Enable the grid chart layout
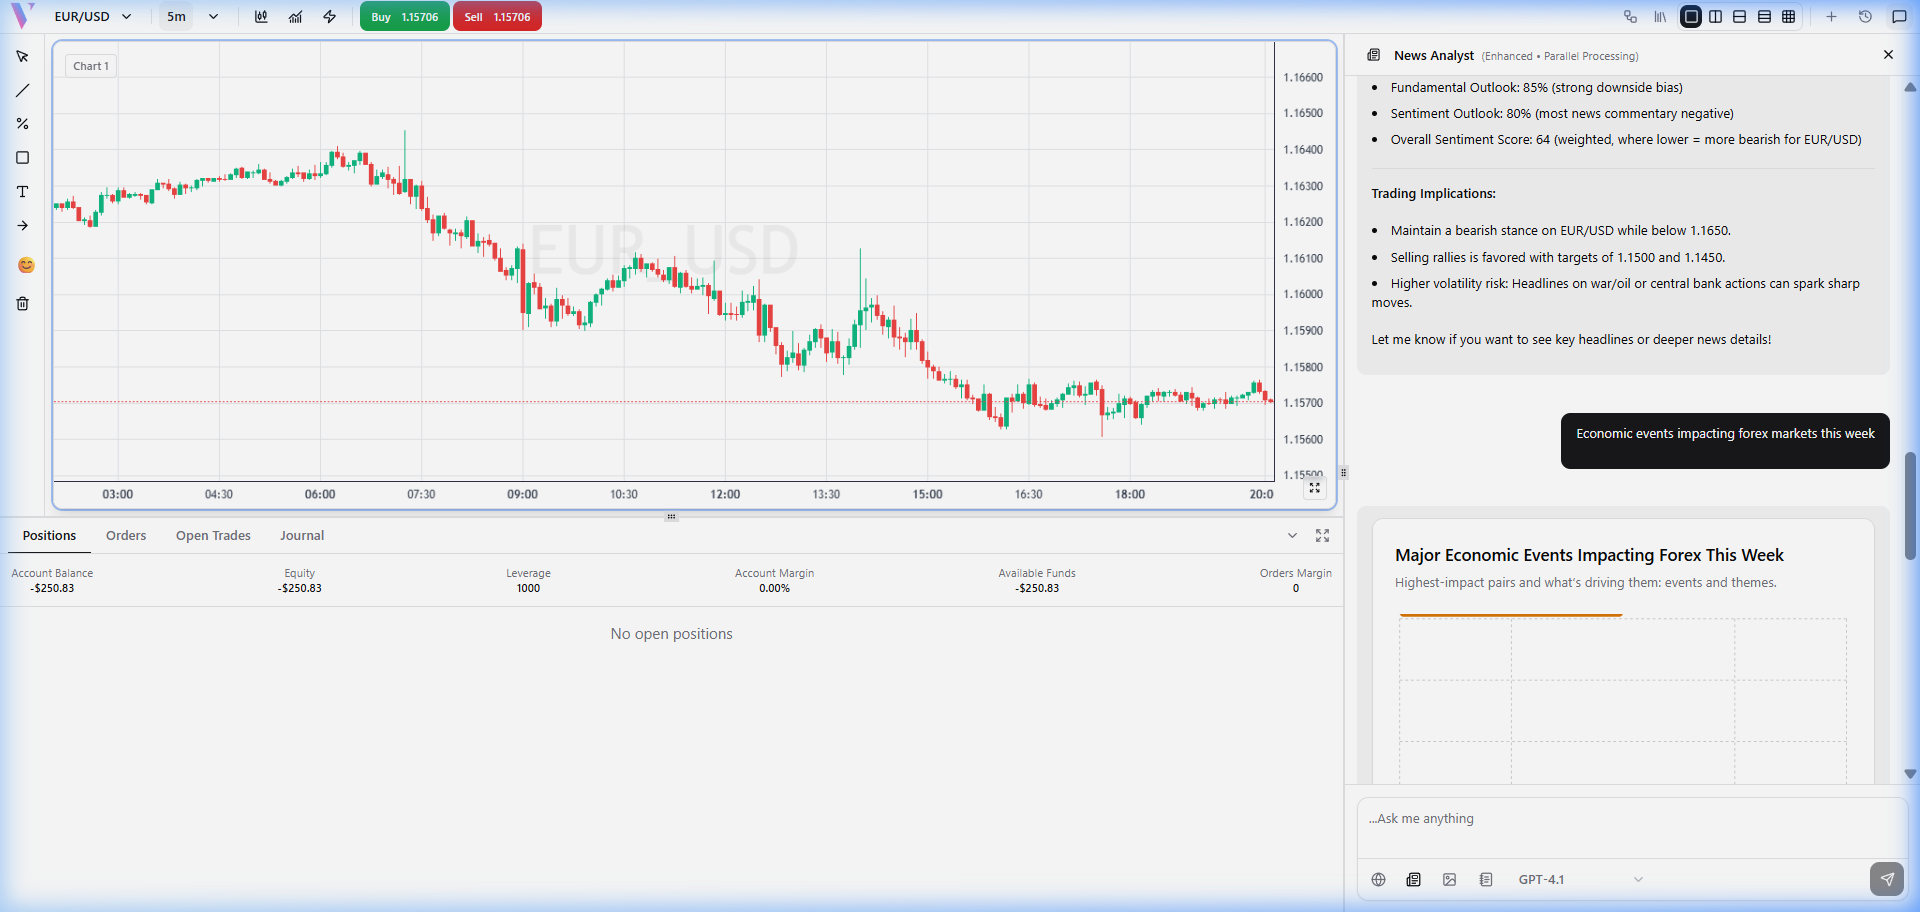This screenshot has height=912, width=1920. click(x=1789, y=17)
